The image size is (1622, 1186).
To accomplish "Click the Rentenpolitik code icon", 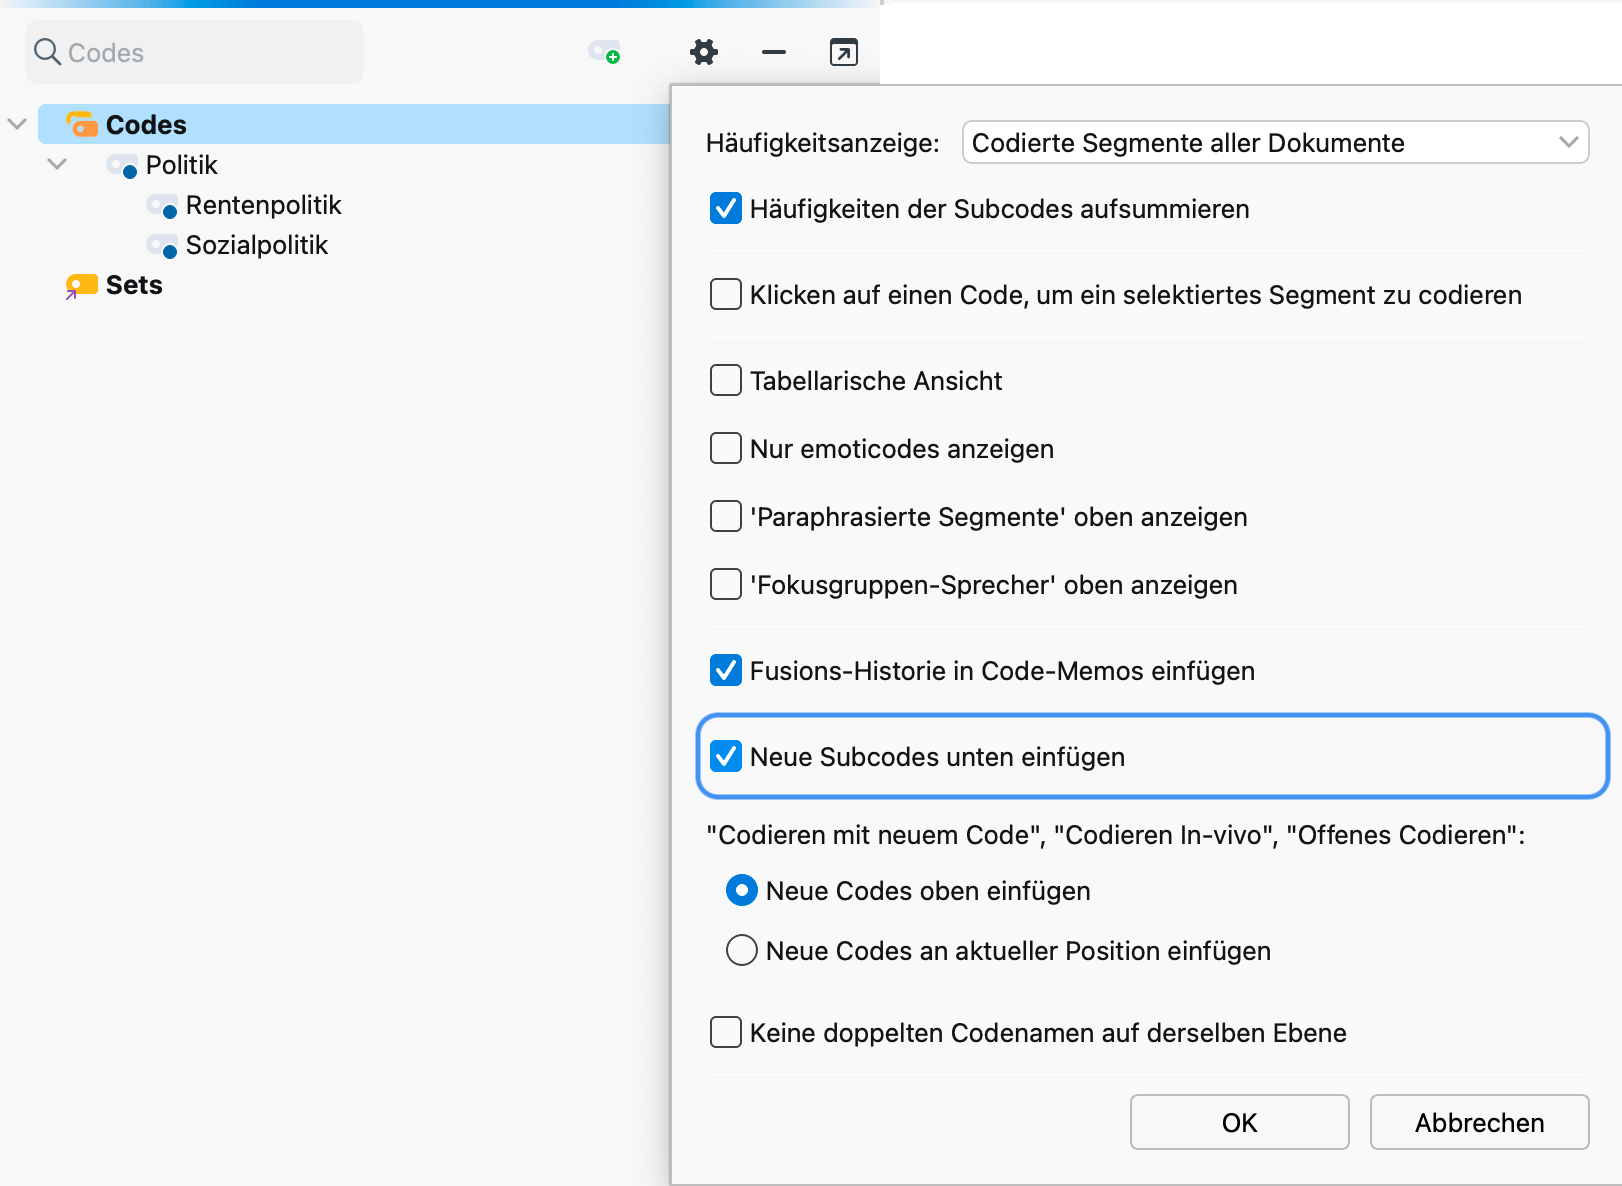I will coord(162,206).
